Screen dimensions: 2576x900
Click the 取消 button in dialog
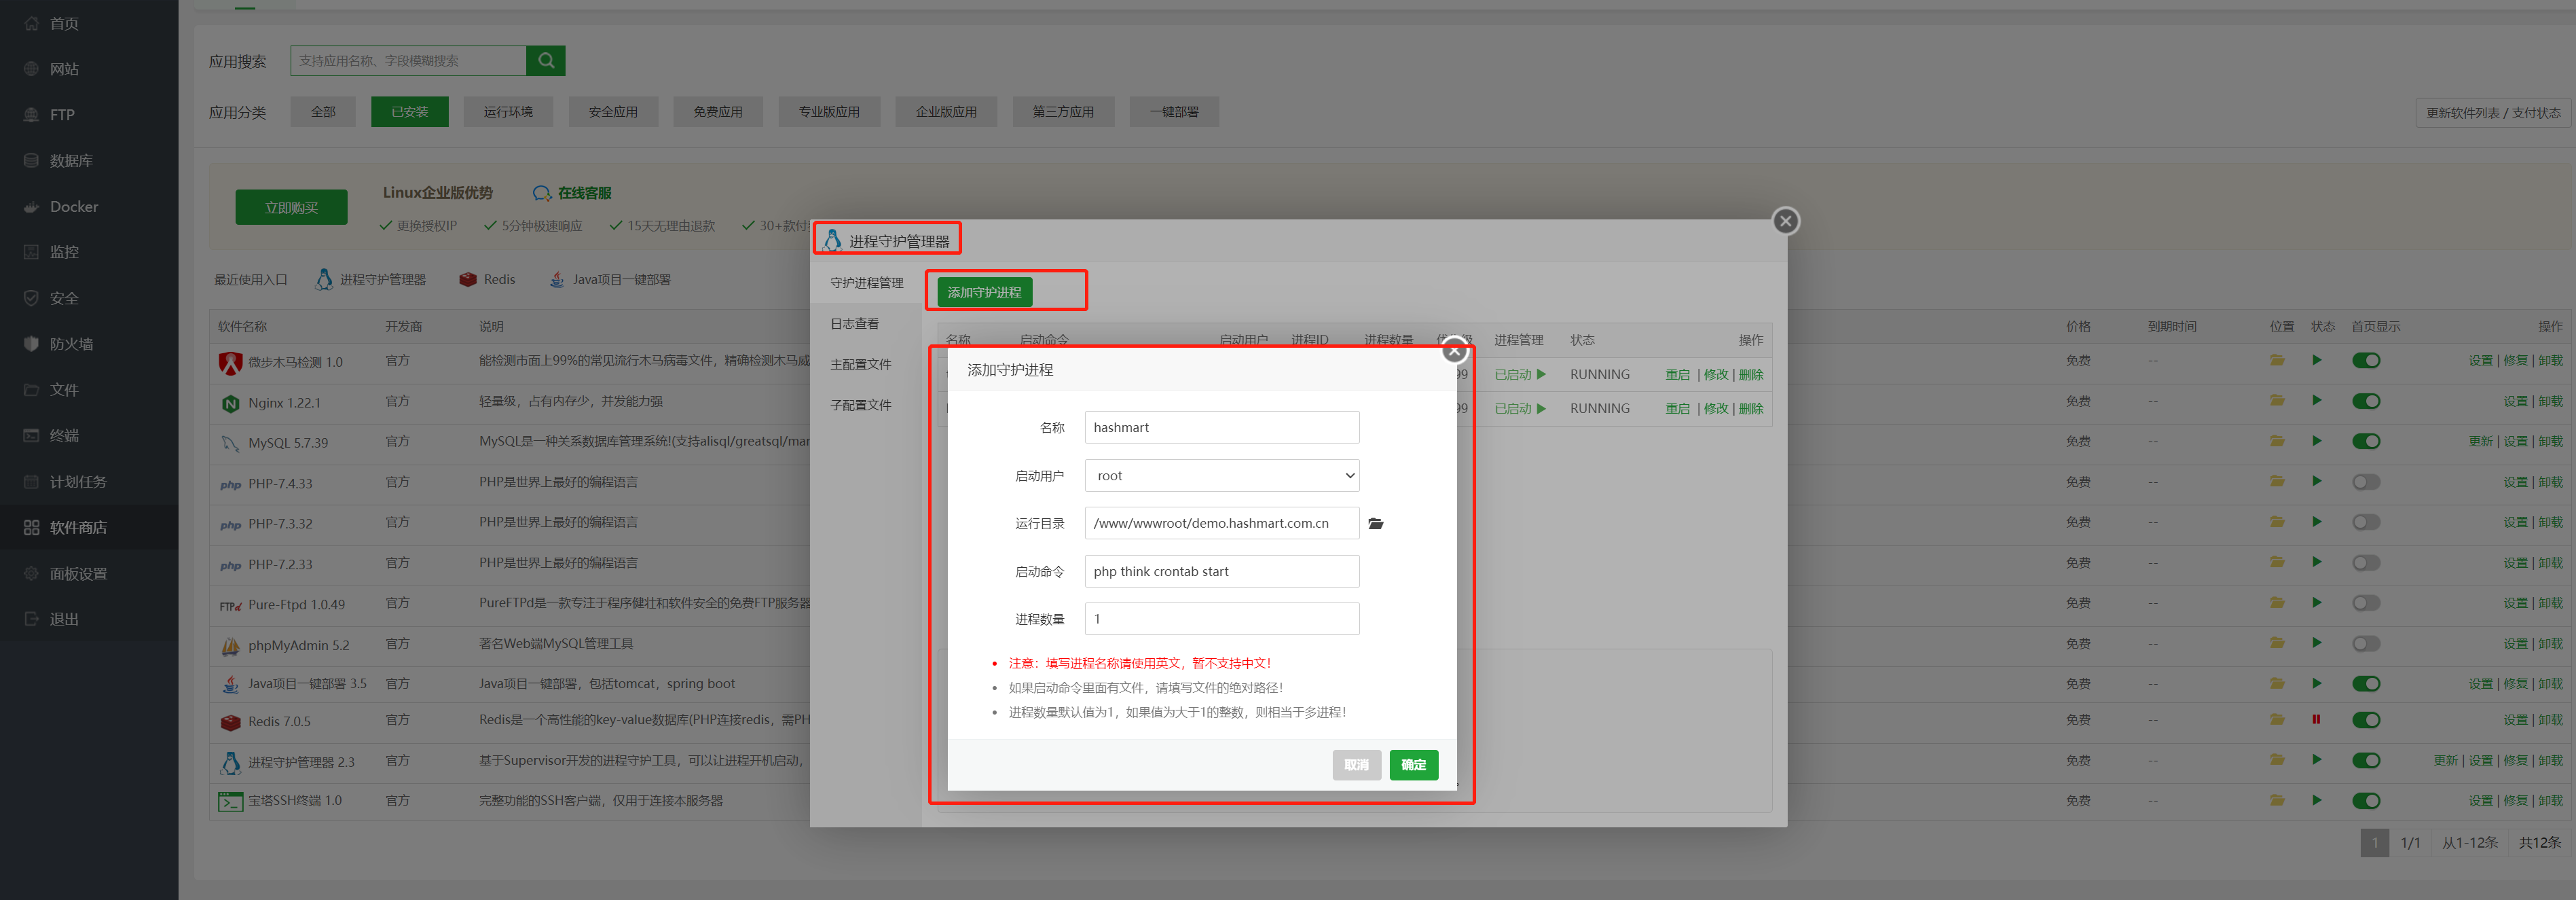tap(1356, 765)
